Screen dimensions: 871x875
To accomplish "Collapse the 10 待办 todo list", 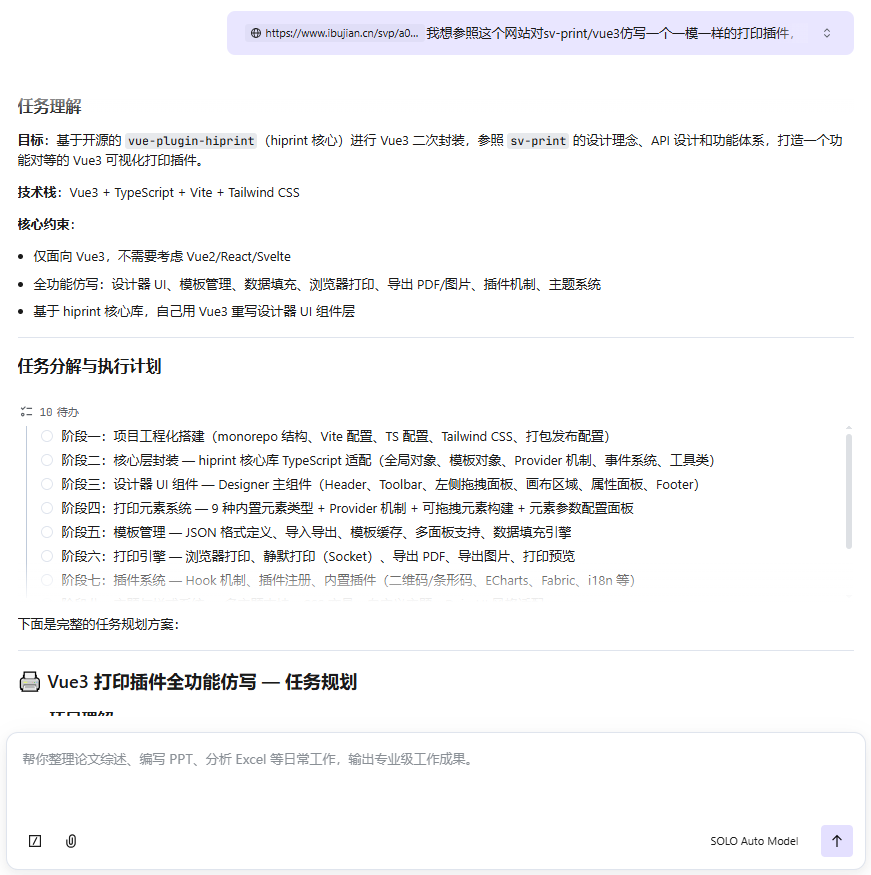I will 58,411.
